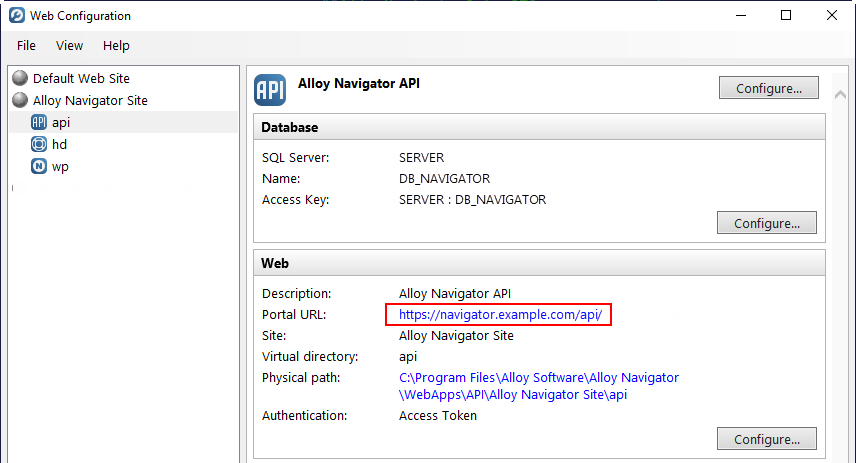
Task: Click the Alloy Navigator Site sphere icon
Action: [x=20, y=100]
